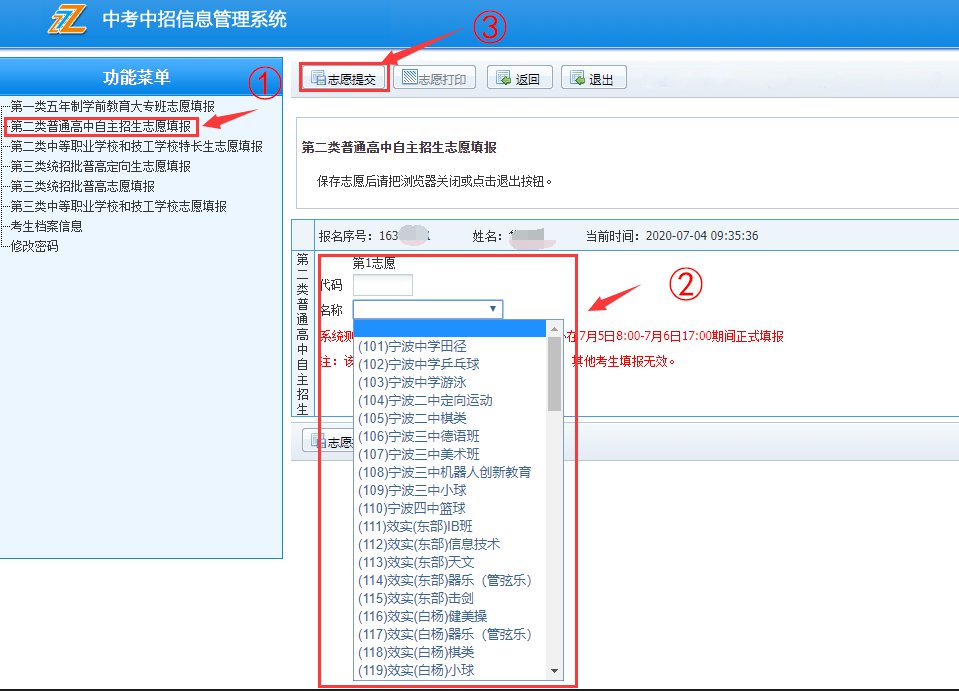Open 第二类普通高中自主招生志愿填报 menu item

(101, 127)
